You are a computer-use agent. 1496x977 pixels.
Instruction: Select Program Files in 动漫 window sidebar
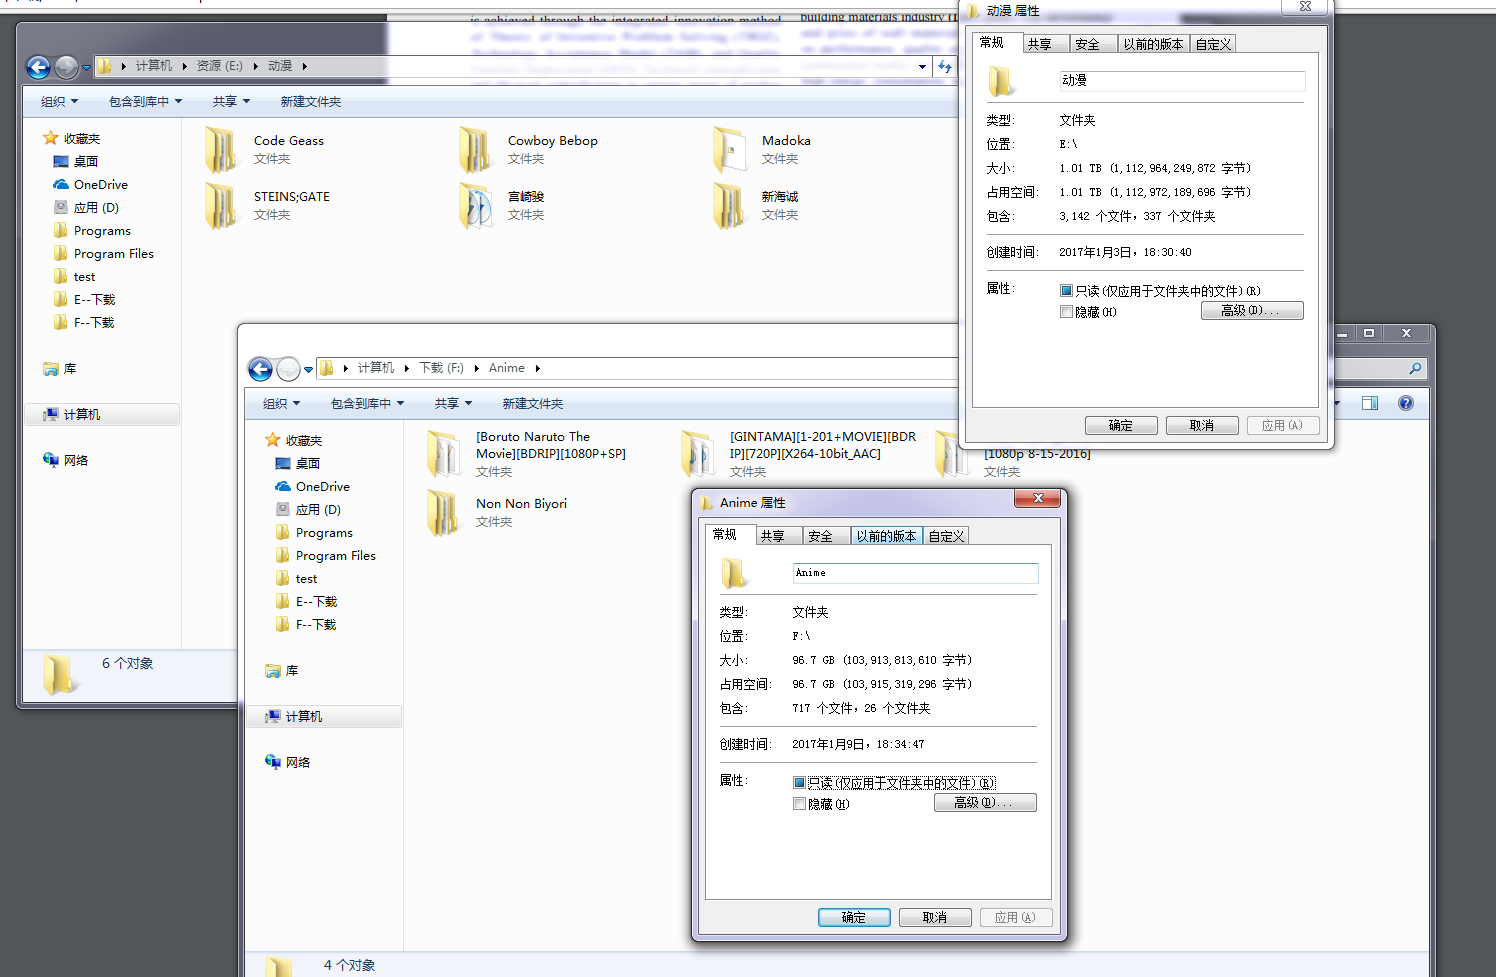coord(103,254)
